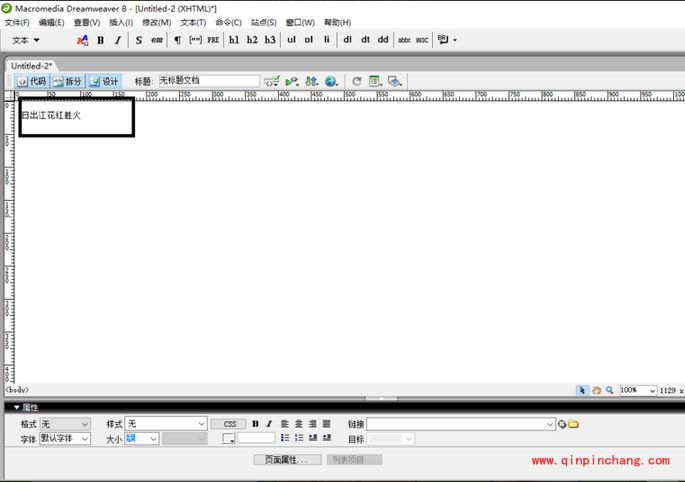
Task: Open the 插入(I) menu
Action: tap(120, 22)
